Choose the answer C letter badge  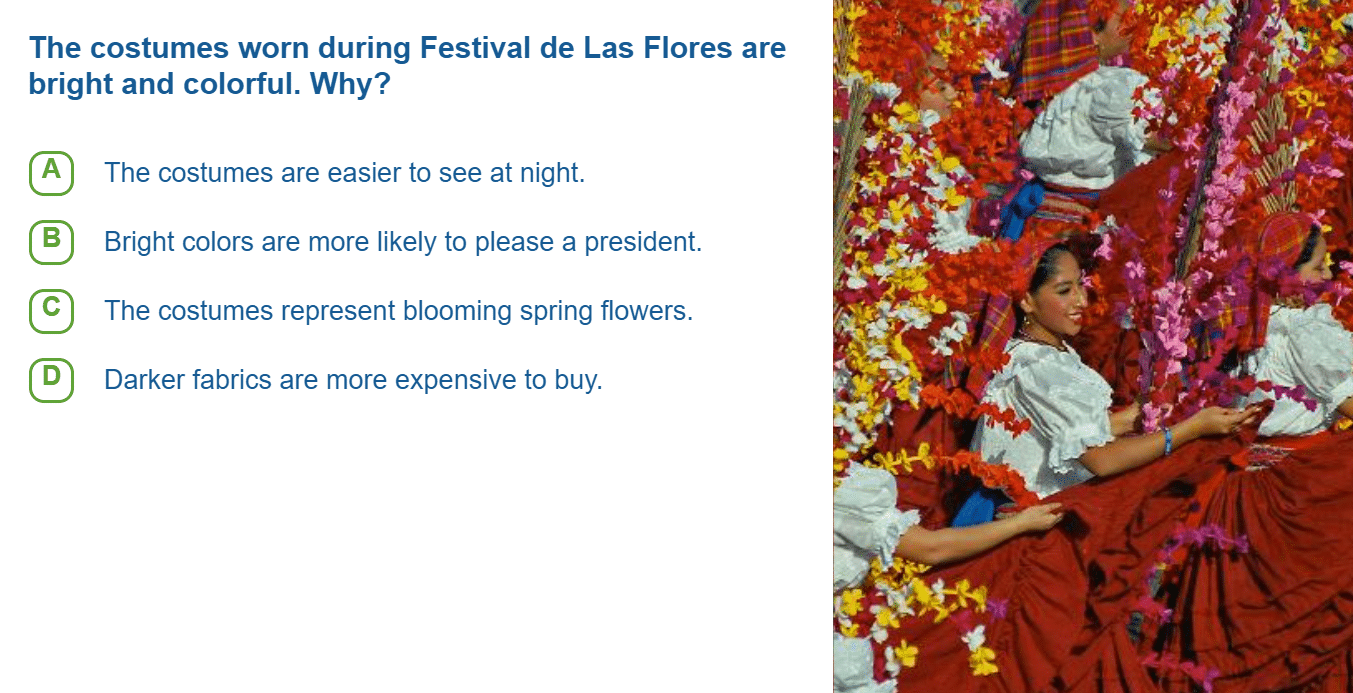click(51, 310)
